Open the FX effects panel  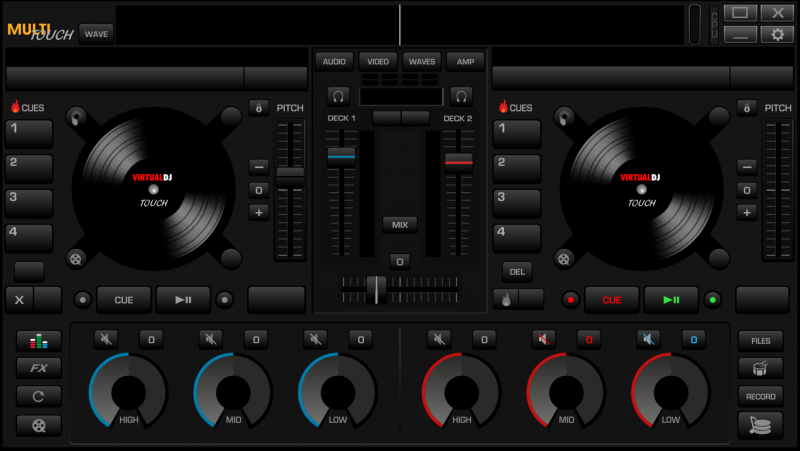click(x=39, y=368)
